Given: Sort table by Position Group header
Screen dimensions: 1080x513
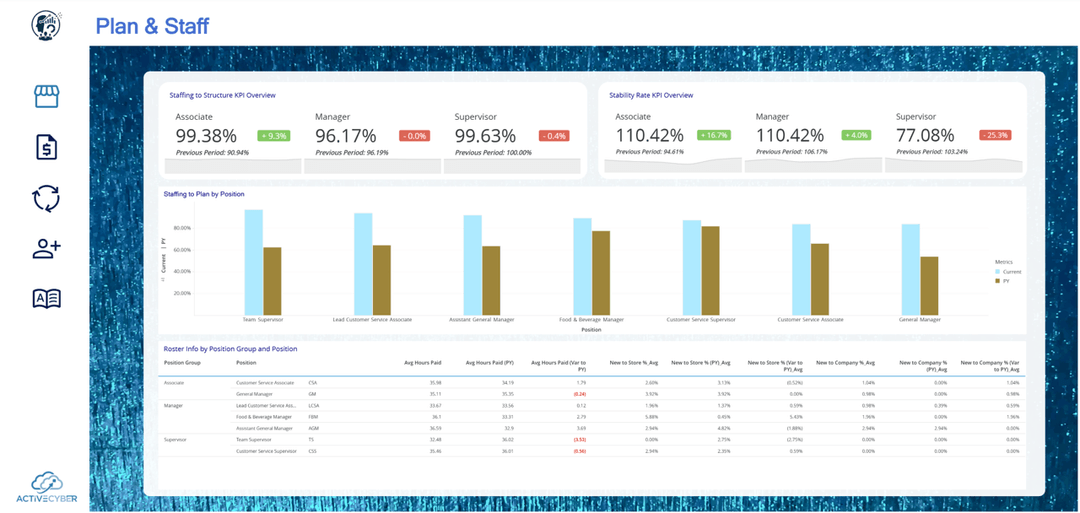Looking at the screenshot, I should 182,362.
